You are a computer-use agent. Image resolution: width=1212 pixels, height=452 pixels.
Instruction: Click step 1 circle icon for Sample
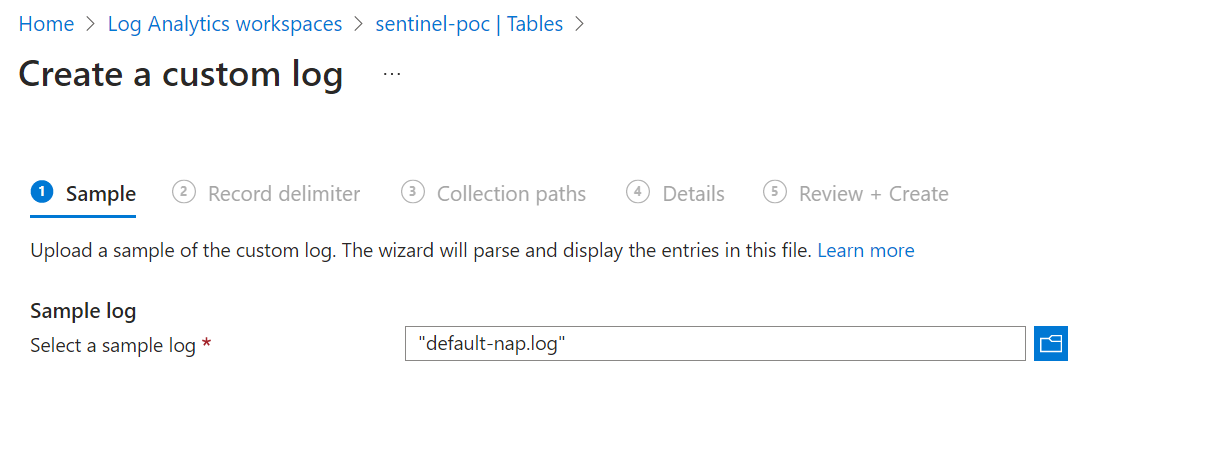click(x=42, y=192)
